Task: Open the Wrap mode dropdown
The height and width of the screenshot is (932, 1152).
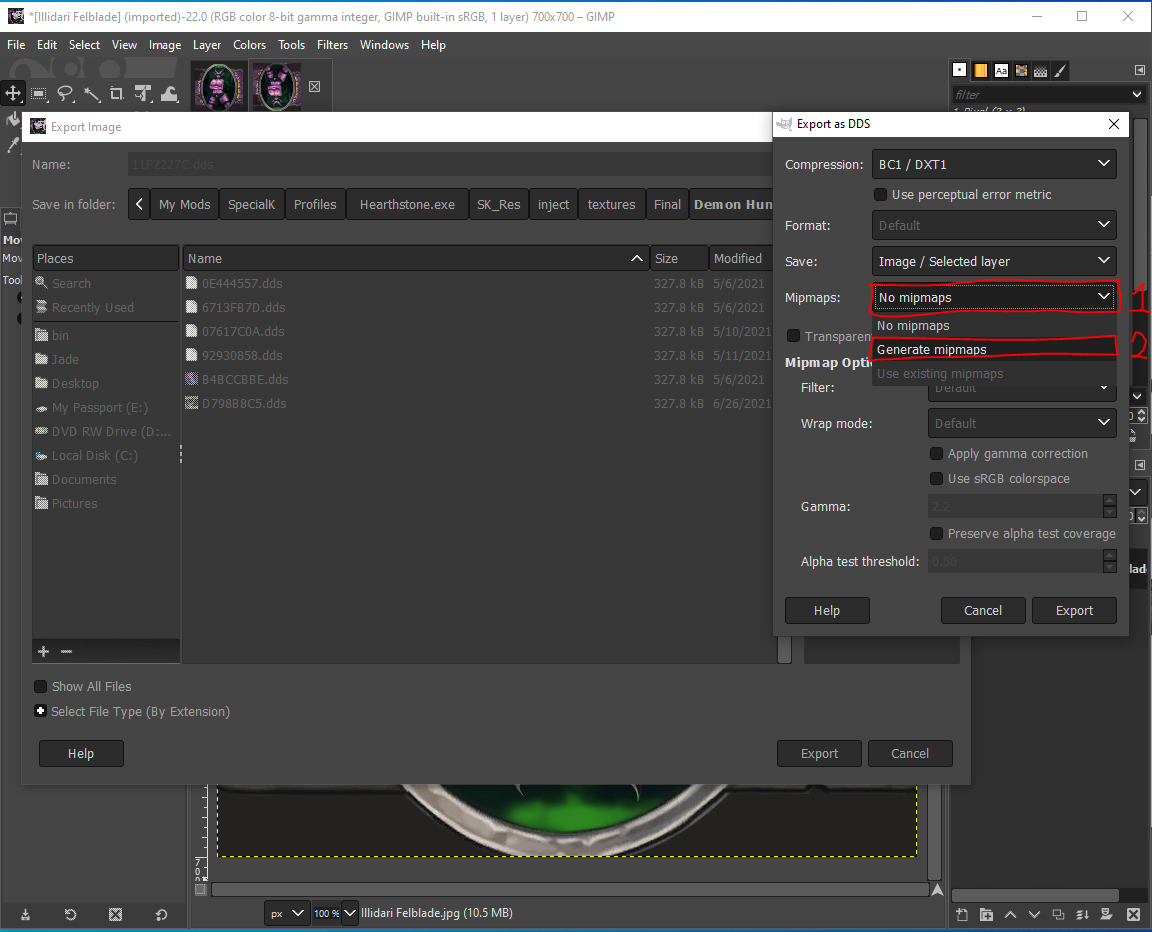Action: click(x=1022, y=423)
